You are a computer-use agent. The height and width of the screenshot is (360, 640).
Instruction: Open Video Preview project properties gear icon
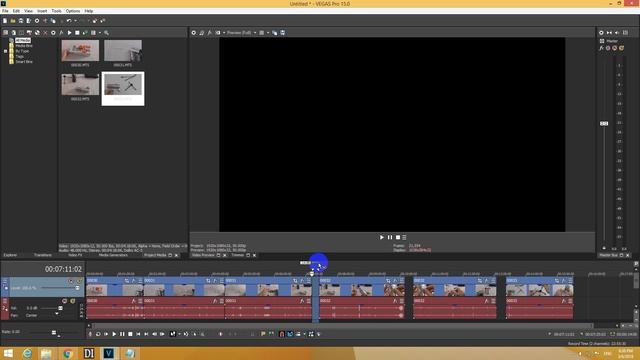point(194,33)
